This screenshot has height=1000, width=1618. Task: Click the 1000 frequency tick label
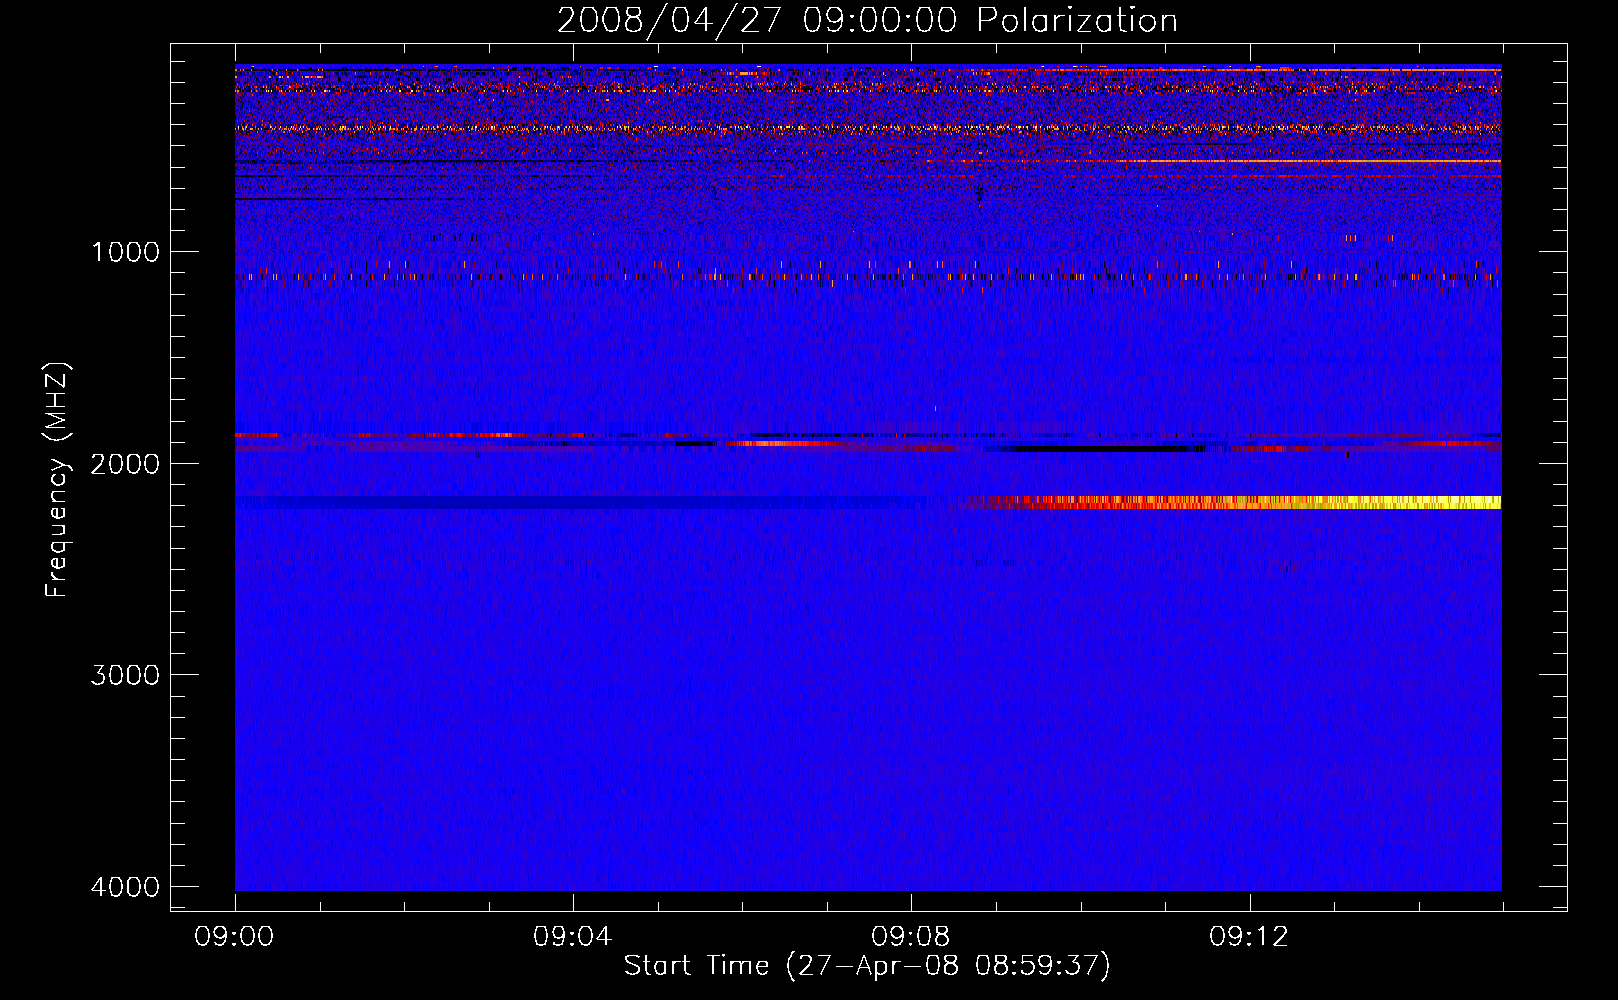click(125, 252)
